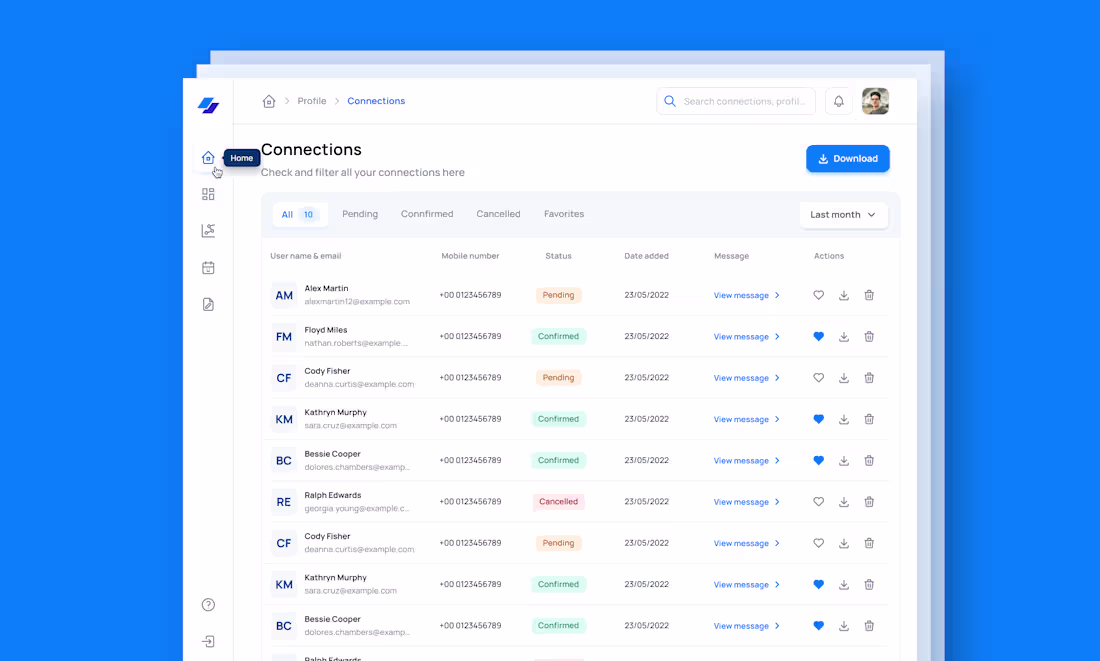The image size is (1100, 661).
Task: Delete Ralph Edwards using the trash icon
Action: 869,501
